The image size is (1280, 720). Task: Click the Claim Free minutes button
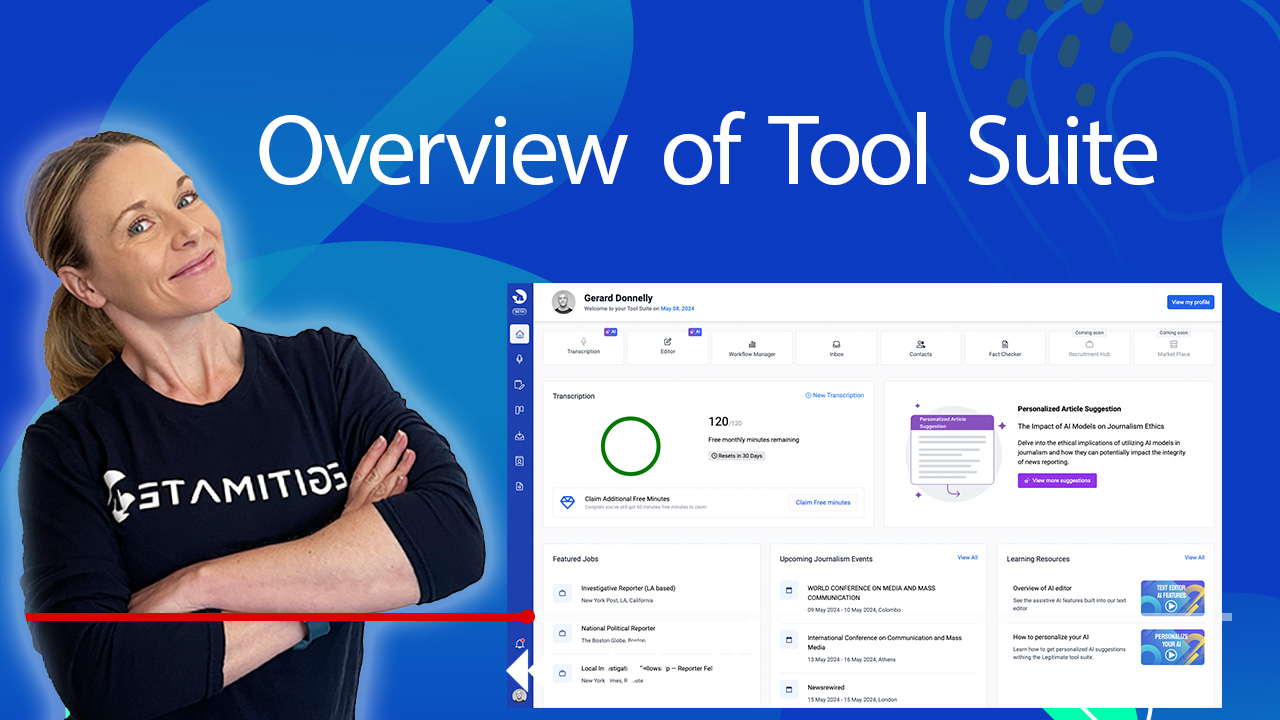(x=823, y=502)
